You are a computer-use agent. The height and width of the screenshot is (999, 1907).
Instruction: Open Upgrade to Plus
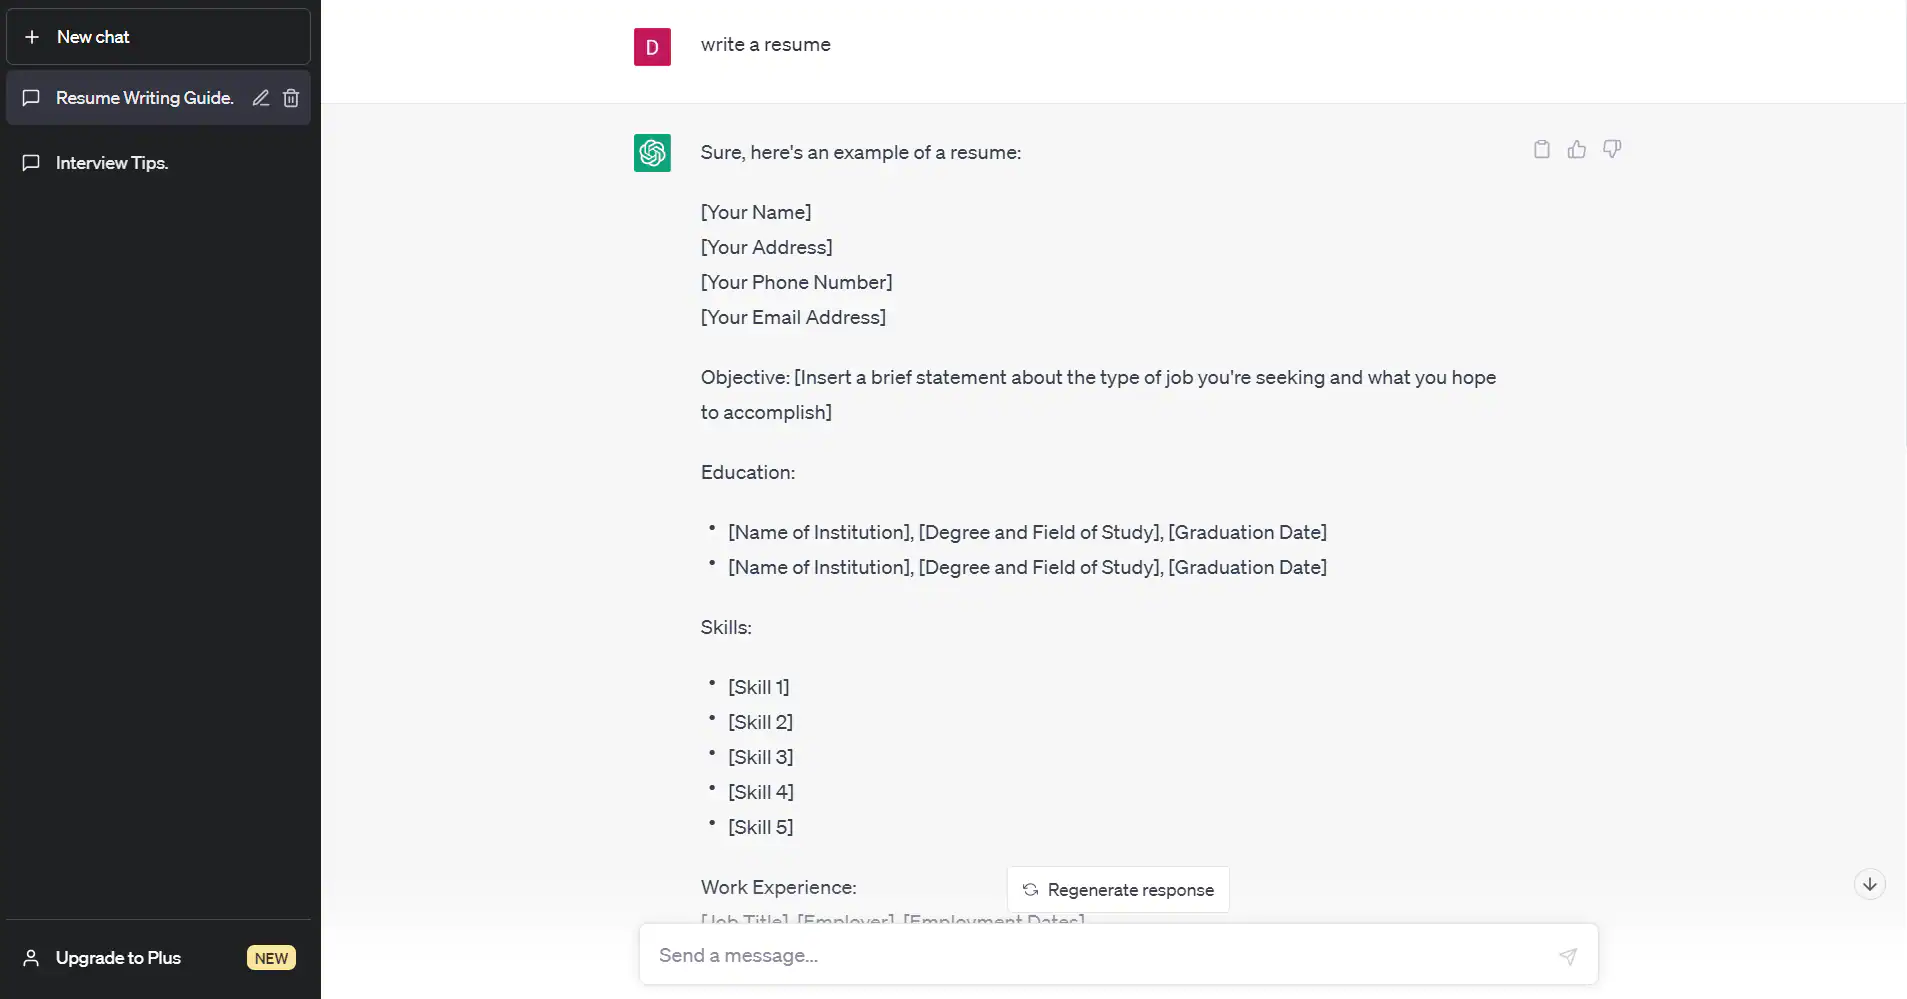(x=118, y=958)
